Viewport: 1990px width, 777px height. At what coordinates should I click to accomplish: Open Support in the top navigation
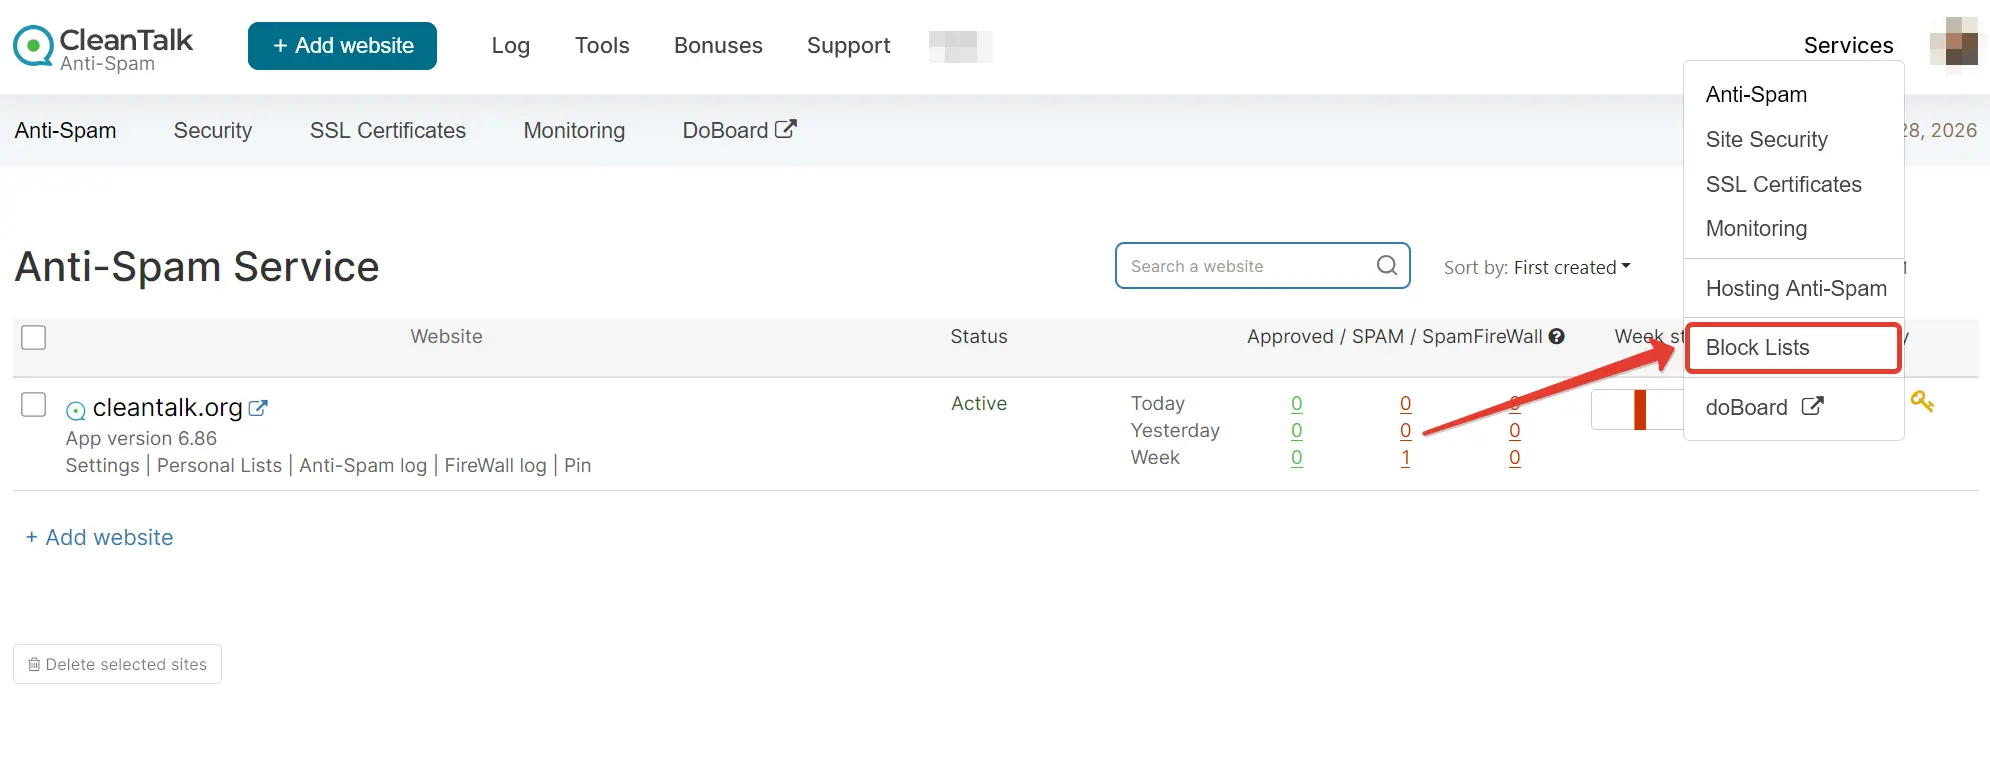pos(848,45)
